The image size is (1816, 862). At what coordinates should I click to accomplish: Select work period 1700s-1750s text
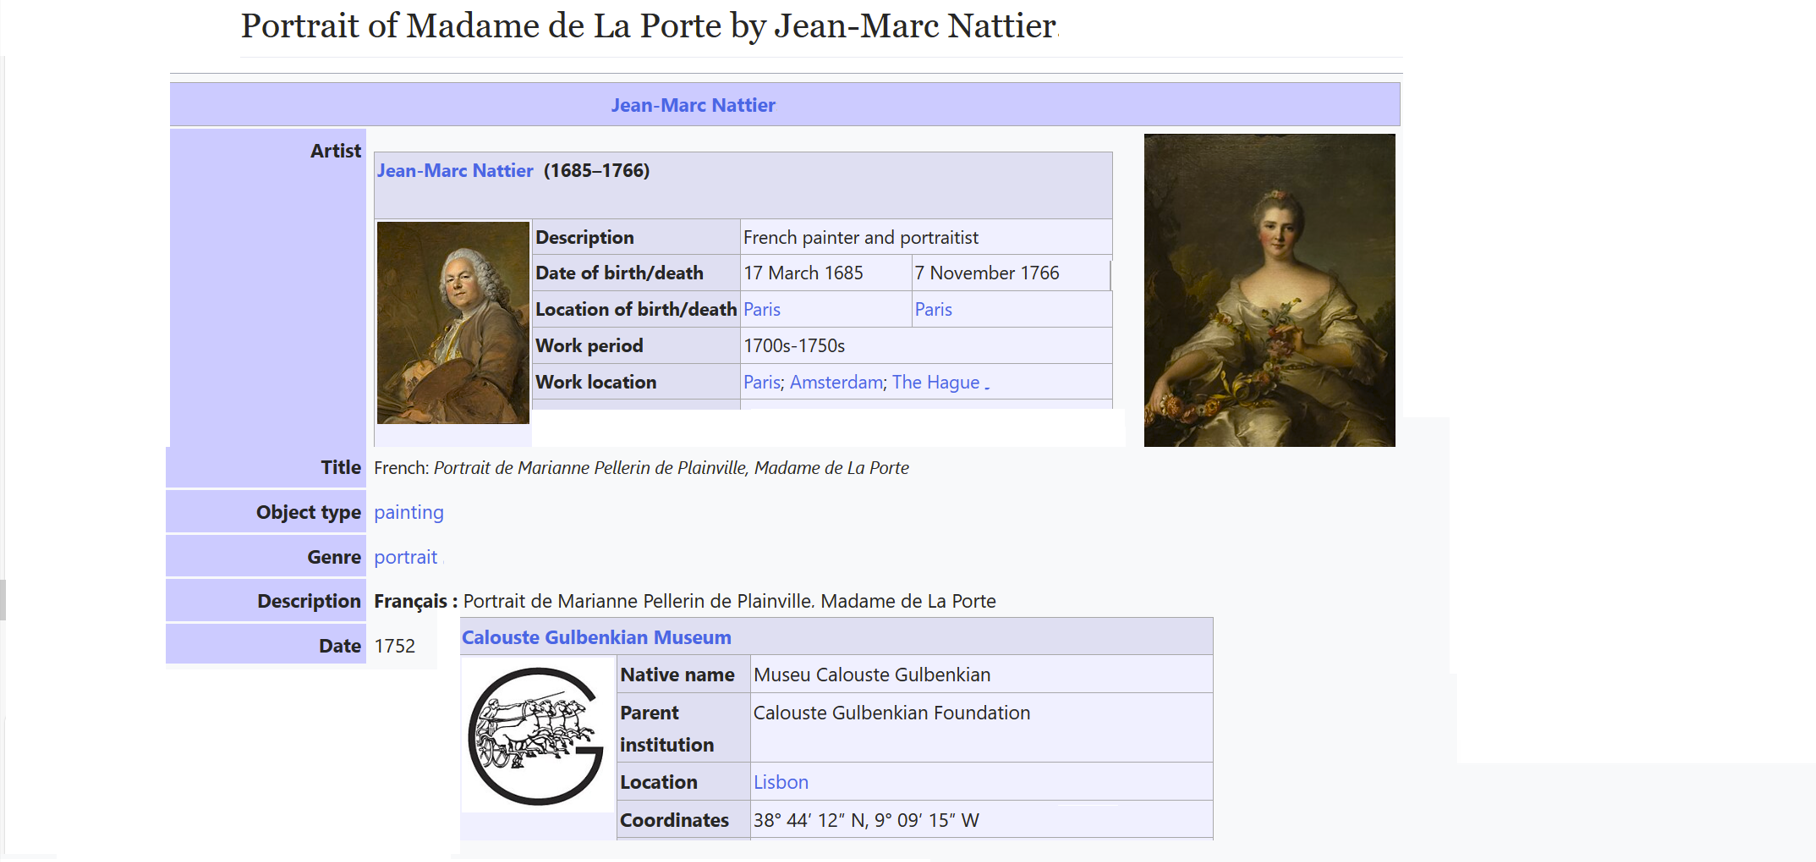(x=794, y=346)
